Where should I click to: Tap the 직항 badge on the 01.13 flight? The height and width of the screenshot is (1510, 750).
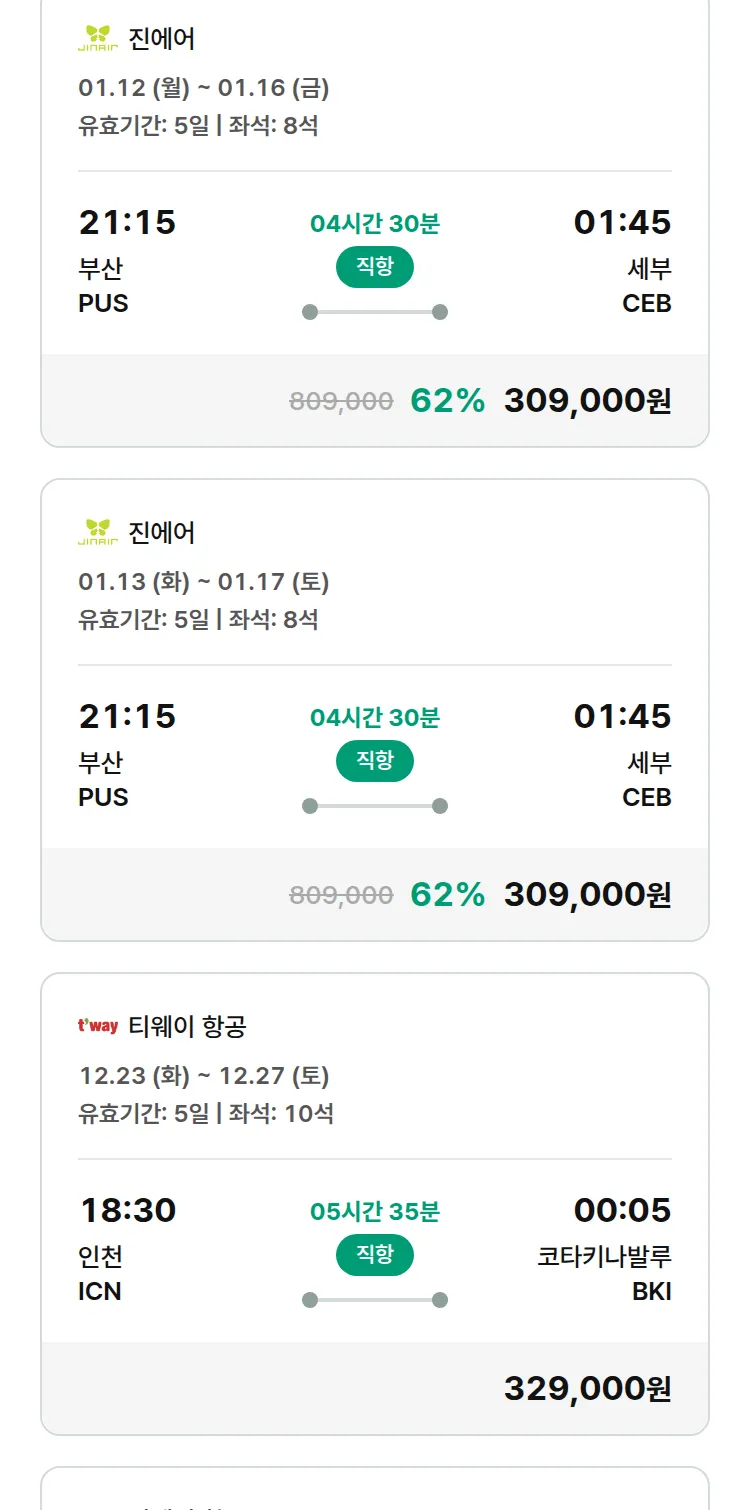point(374,761)
